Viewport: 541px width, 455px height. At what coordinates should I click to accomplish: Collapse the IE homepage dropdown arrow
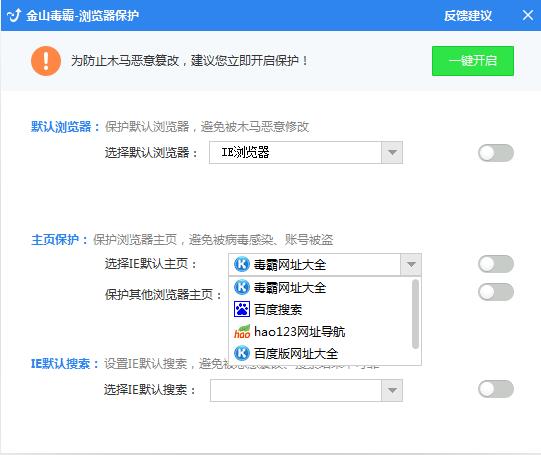(x=411, y=265)
